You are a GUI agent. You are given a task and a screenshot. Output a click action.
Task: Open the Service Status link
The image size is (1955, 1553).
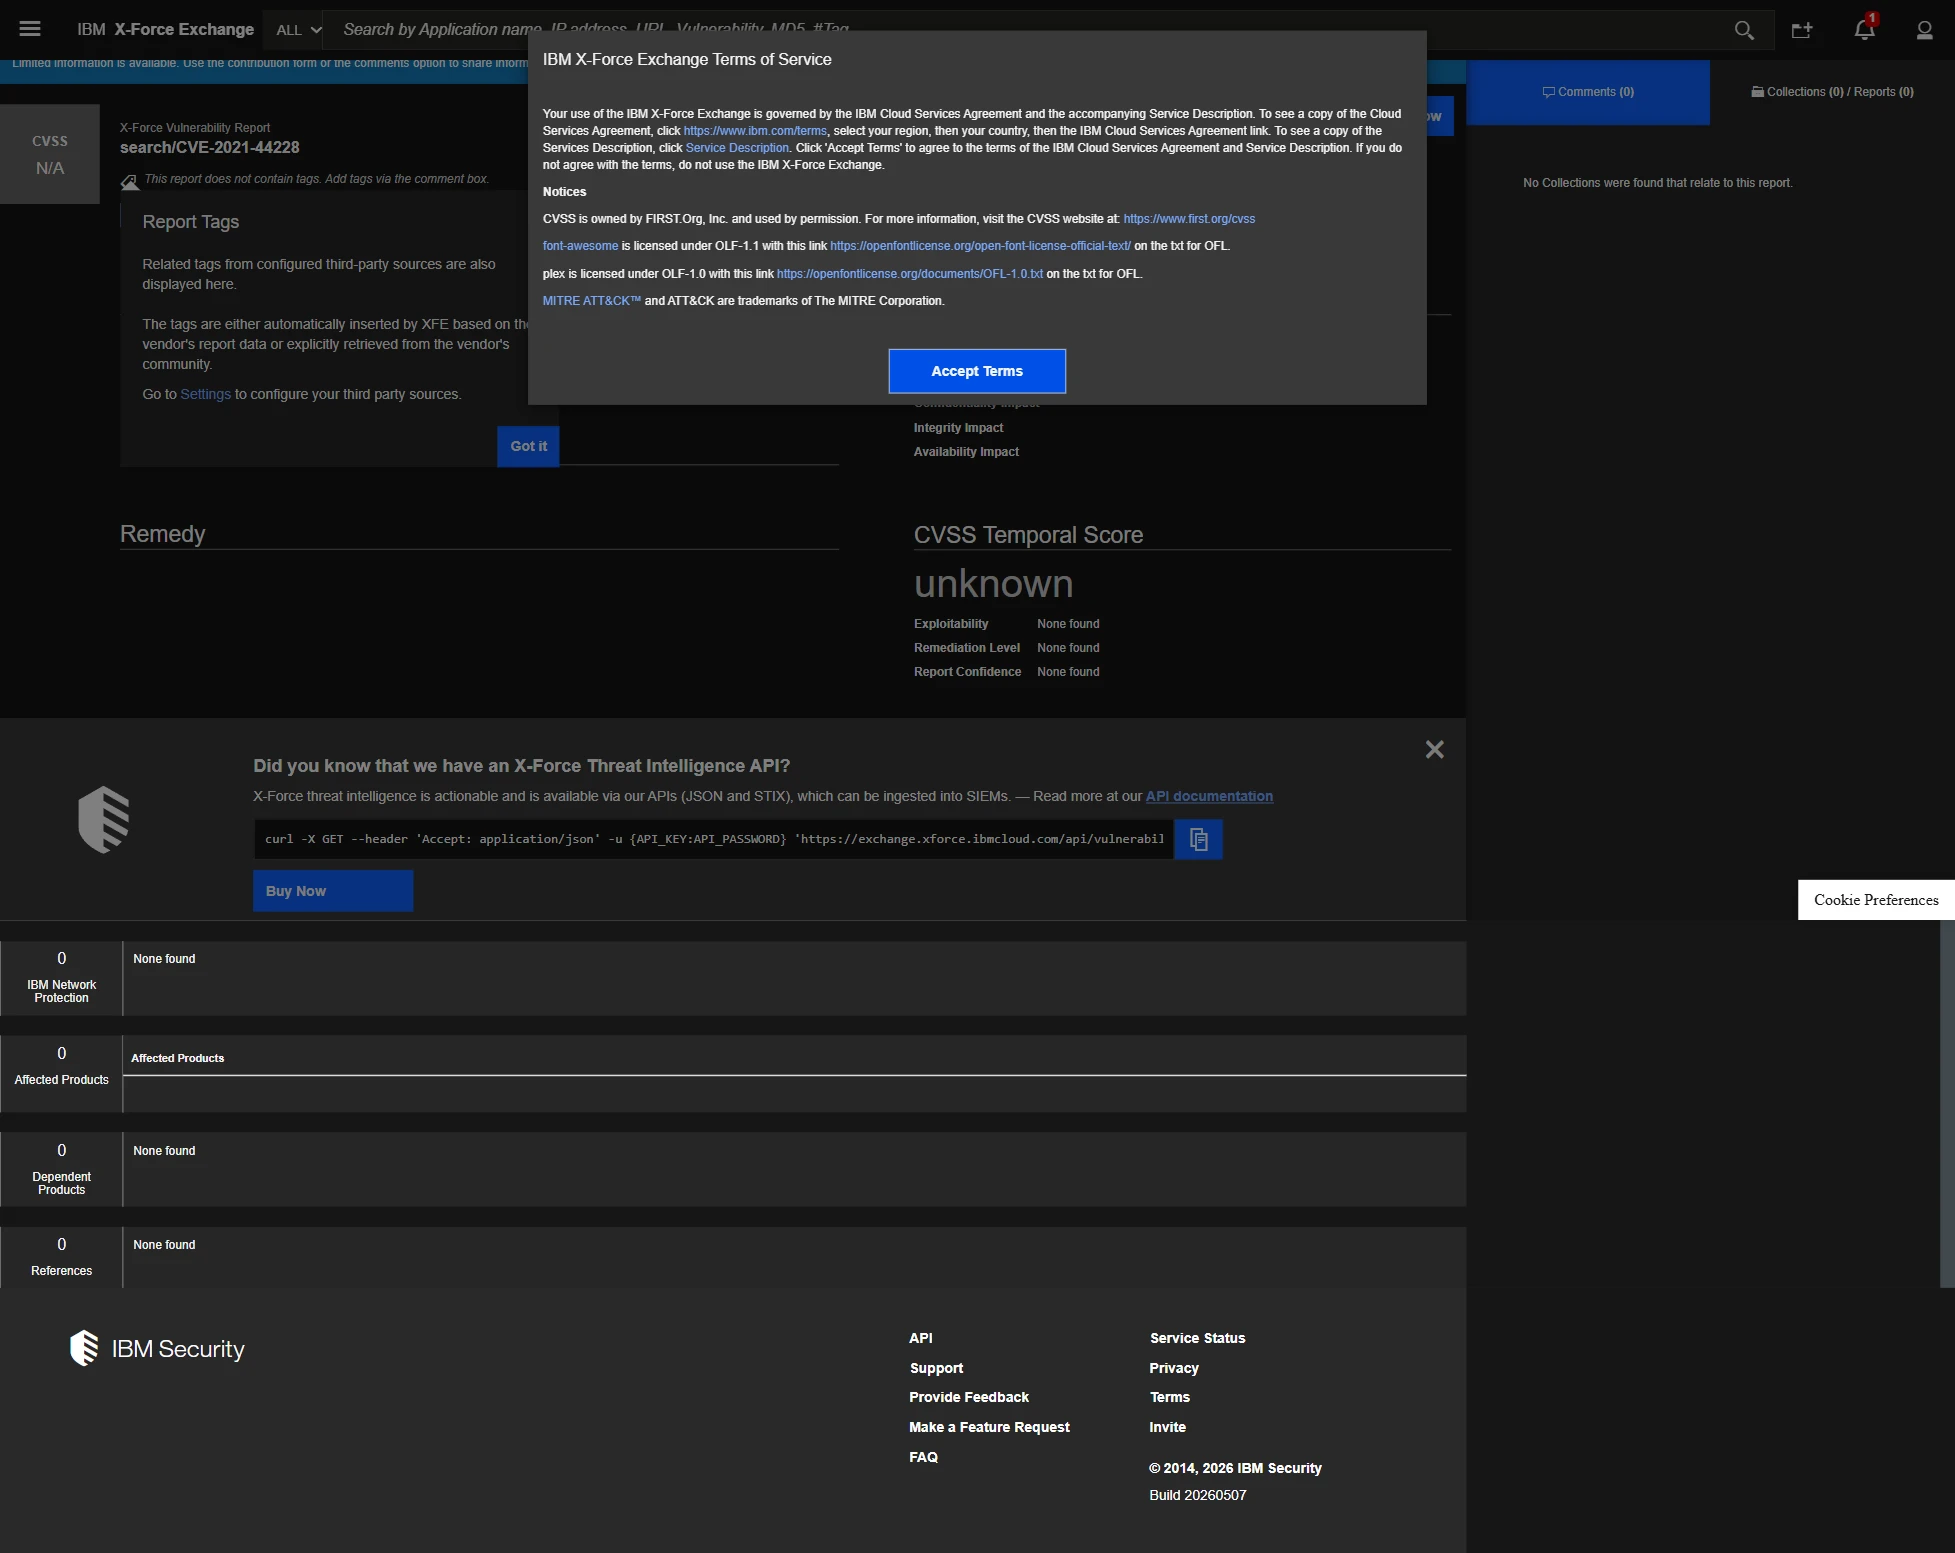point(1197,1338)
